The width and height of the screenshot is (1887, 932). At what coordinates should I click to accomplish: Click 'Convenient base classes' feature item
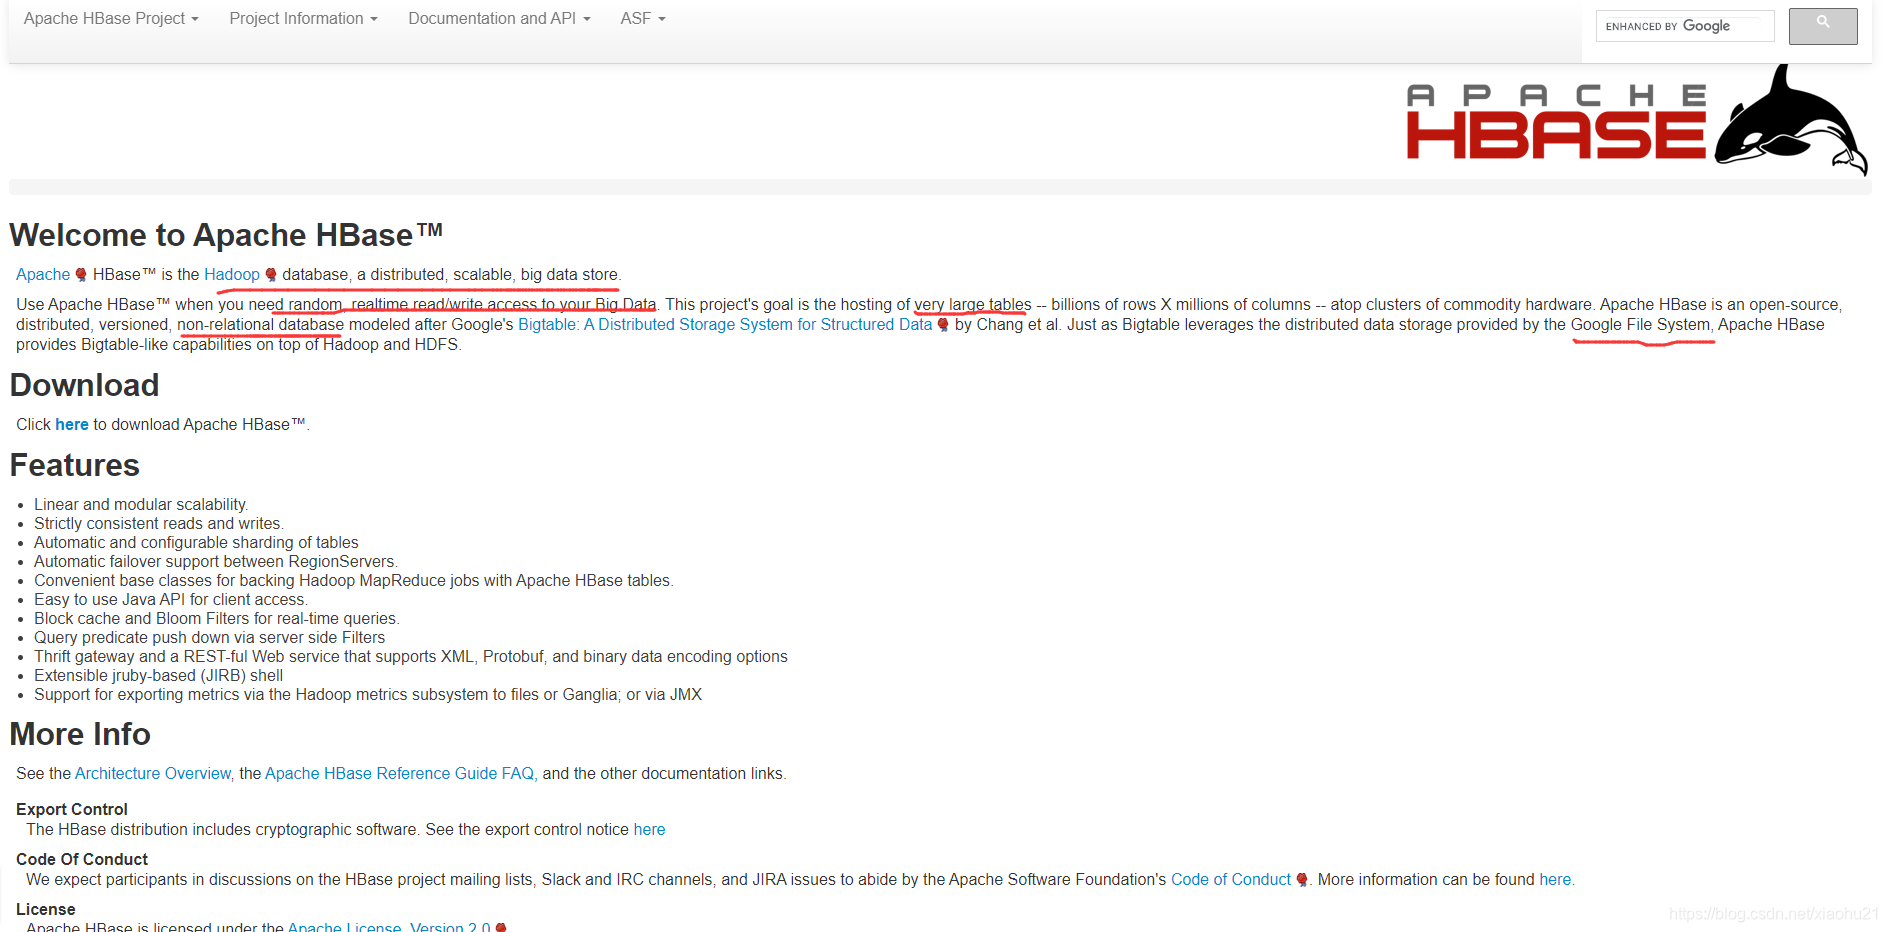[354, 580]
